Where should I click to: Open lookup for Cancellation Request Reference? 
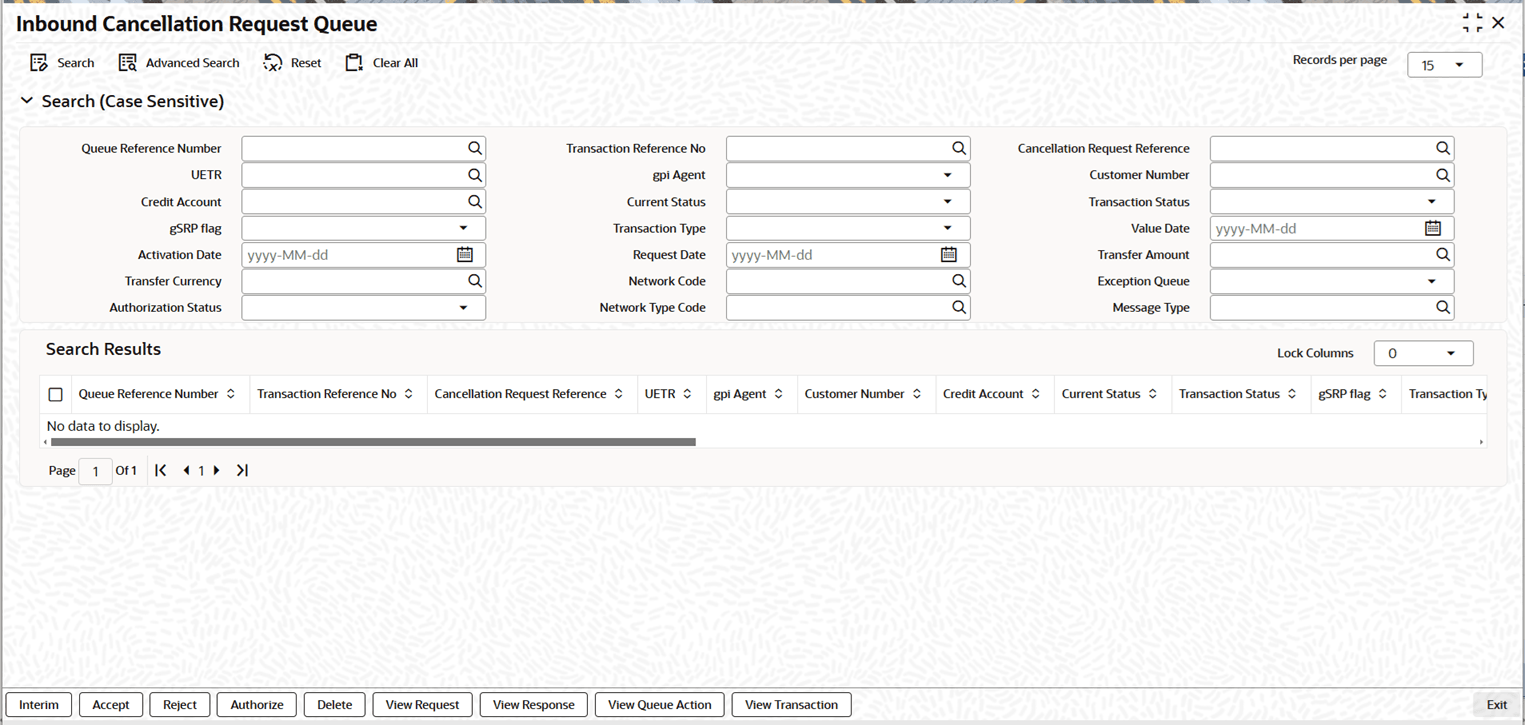coord(1443,148)
